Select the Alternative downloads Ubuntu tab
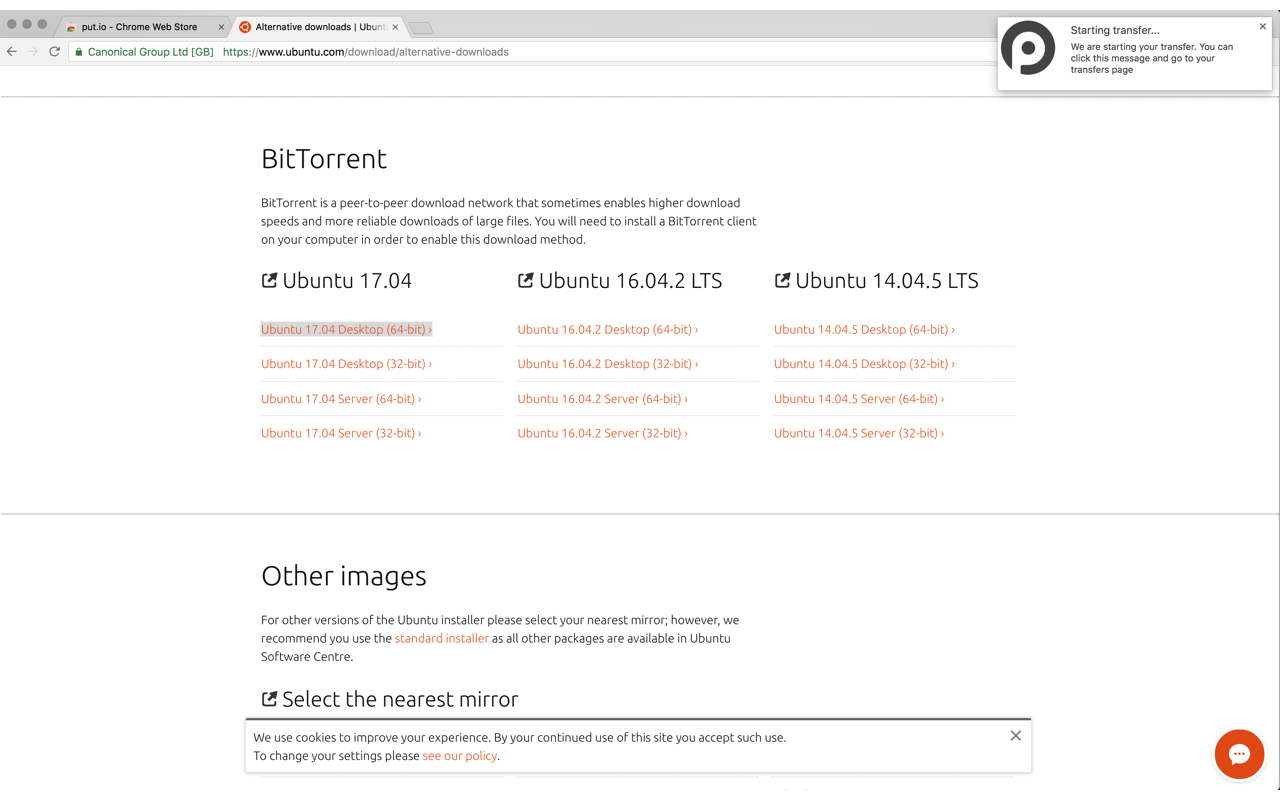This screenshot has height=800, width=1280. pos(315,27)
